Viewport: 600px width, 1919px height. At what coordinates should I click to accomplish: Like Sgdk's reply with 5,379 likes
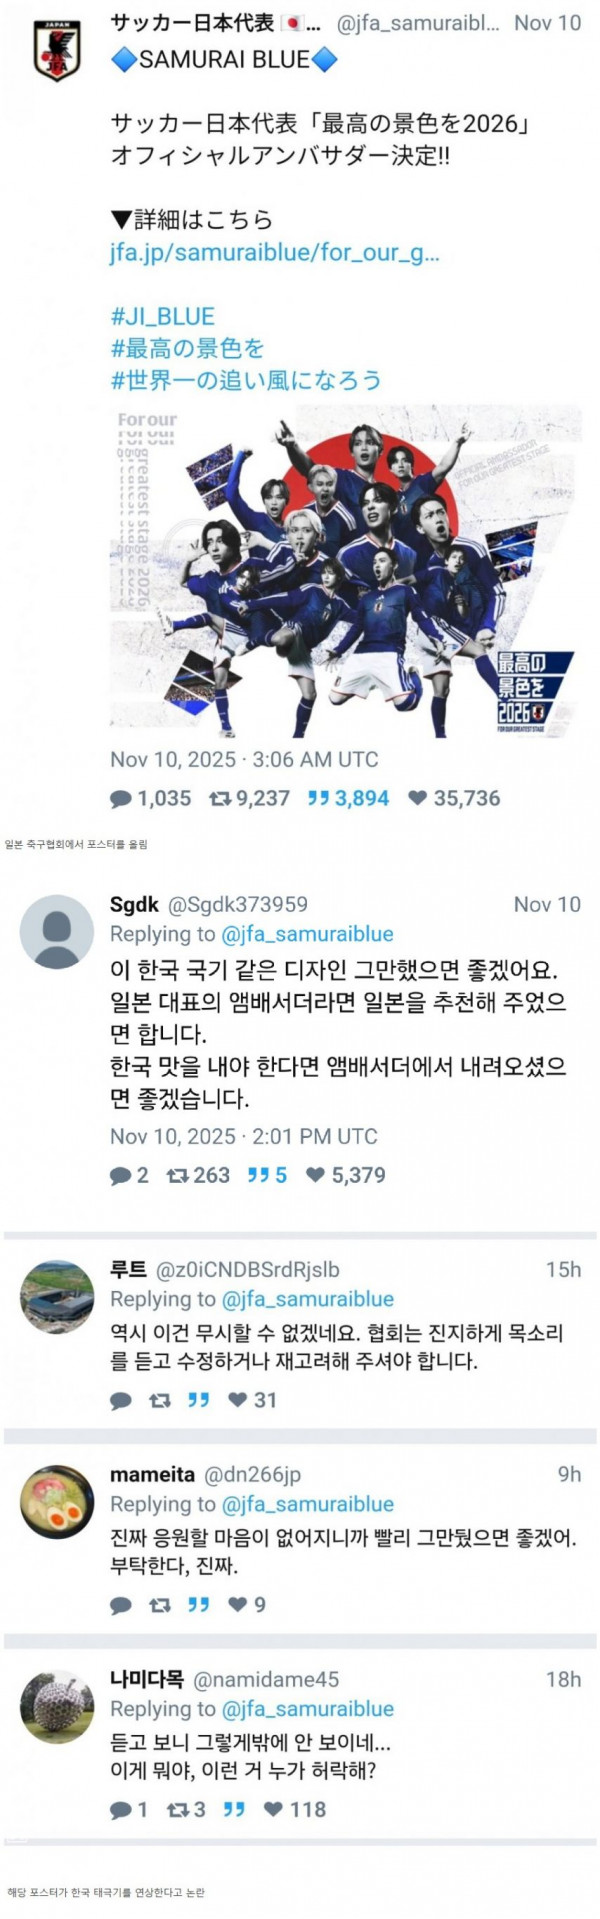click(x=315, y=1176)
